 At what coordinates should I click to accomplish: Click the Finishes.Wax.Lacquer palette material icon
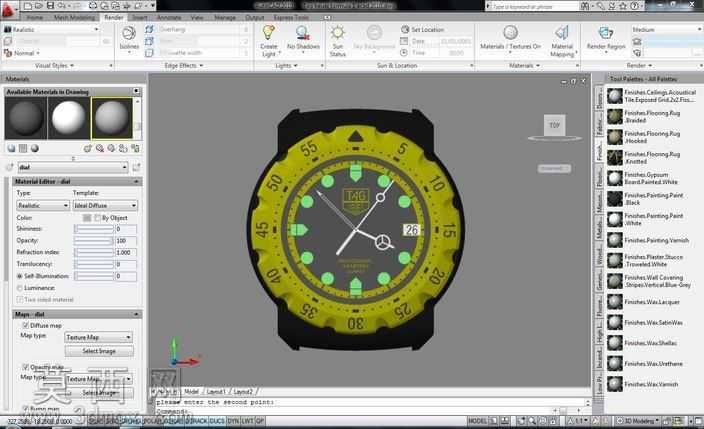[x=615, y=302]
